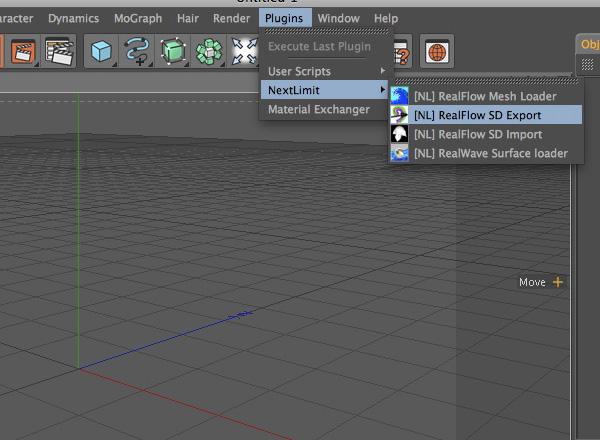
Task: Expand spline tools flyout corner arrow
Action: [x=150, y=64]
